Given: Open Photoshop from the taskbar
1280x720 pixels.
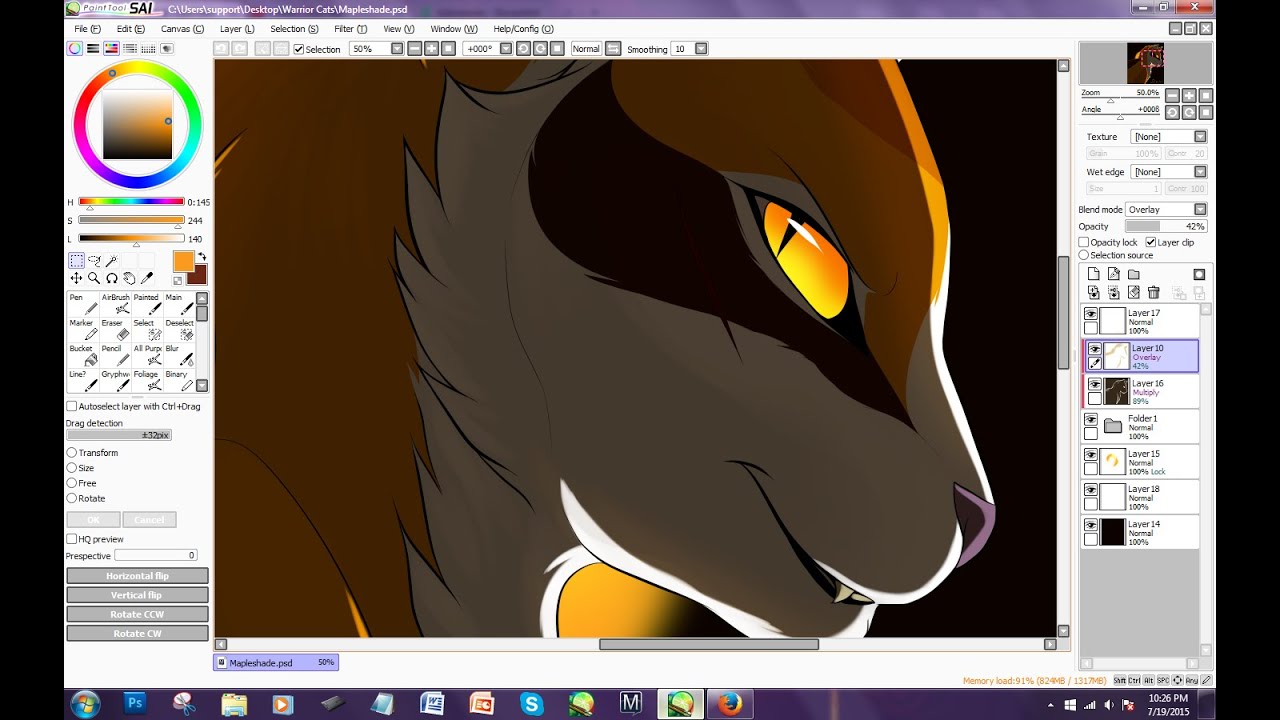Looking at the screenshot, I should tap(136, 703).
